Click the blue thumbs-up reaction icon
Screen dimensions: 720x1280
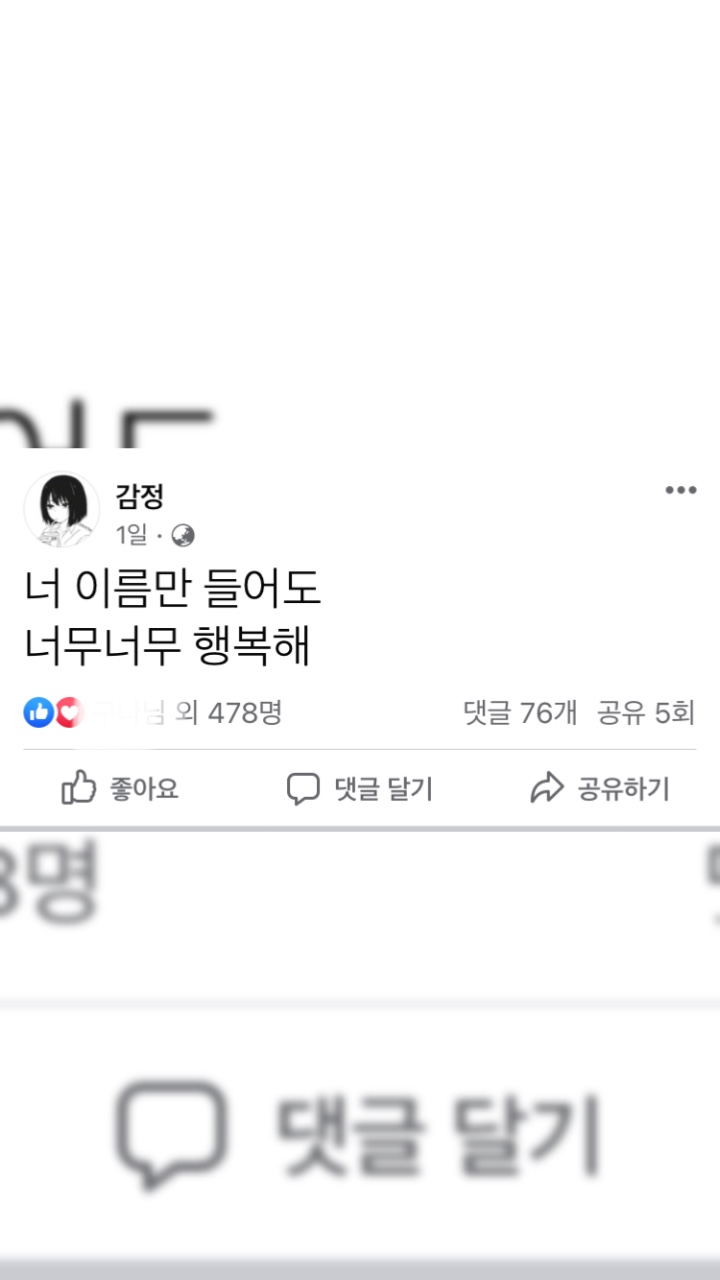point(38,712)
